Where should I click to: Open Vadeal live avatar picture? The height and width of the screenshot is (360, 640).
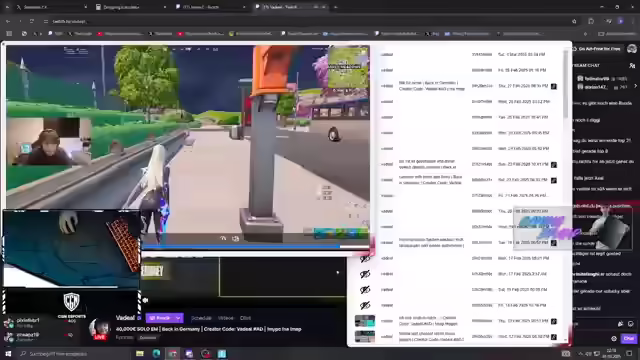click(100, 329)
